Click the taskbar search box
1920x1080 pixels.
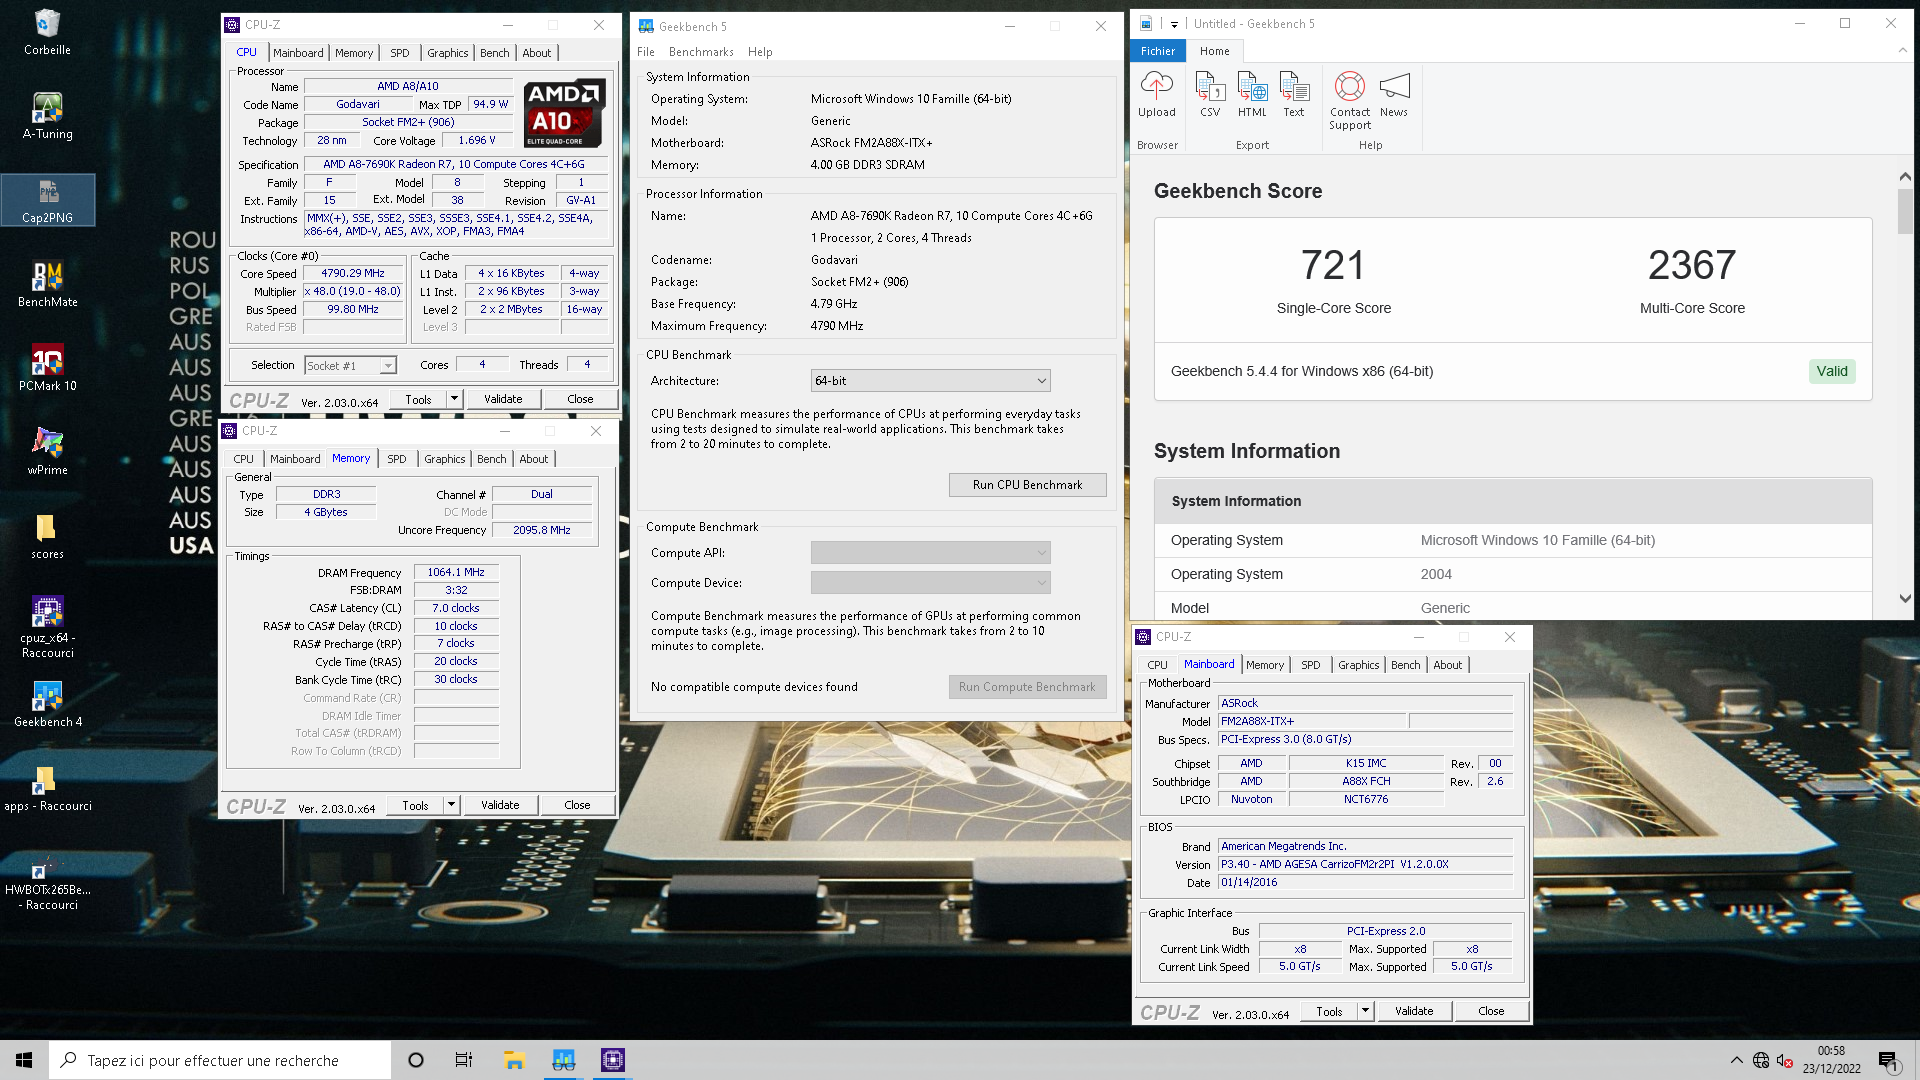tap(220, 1060)
